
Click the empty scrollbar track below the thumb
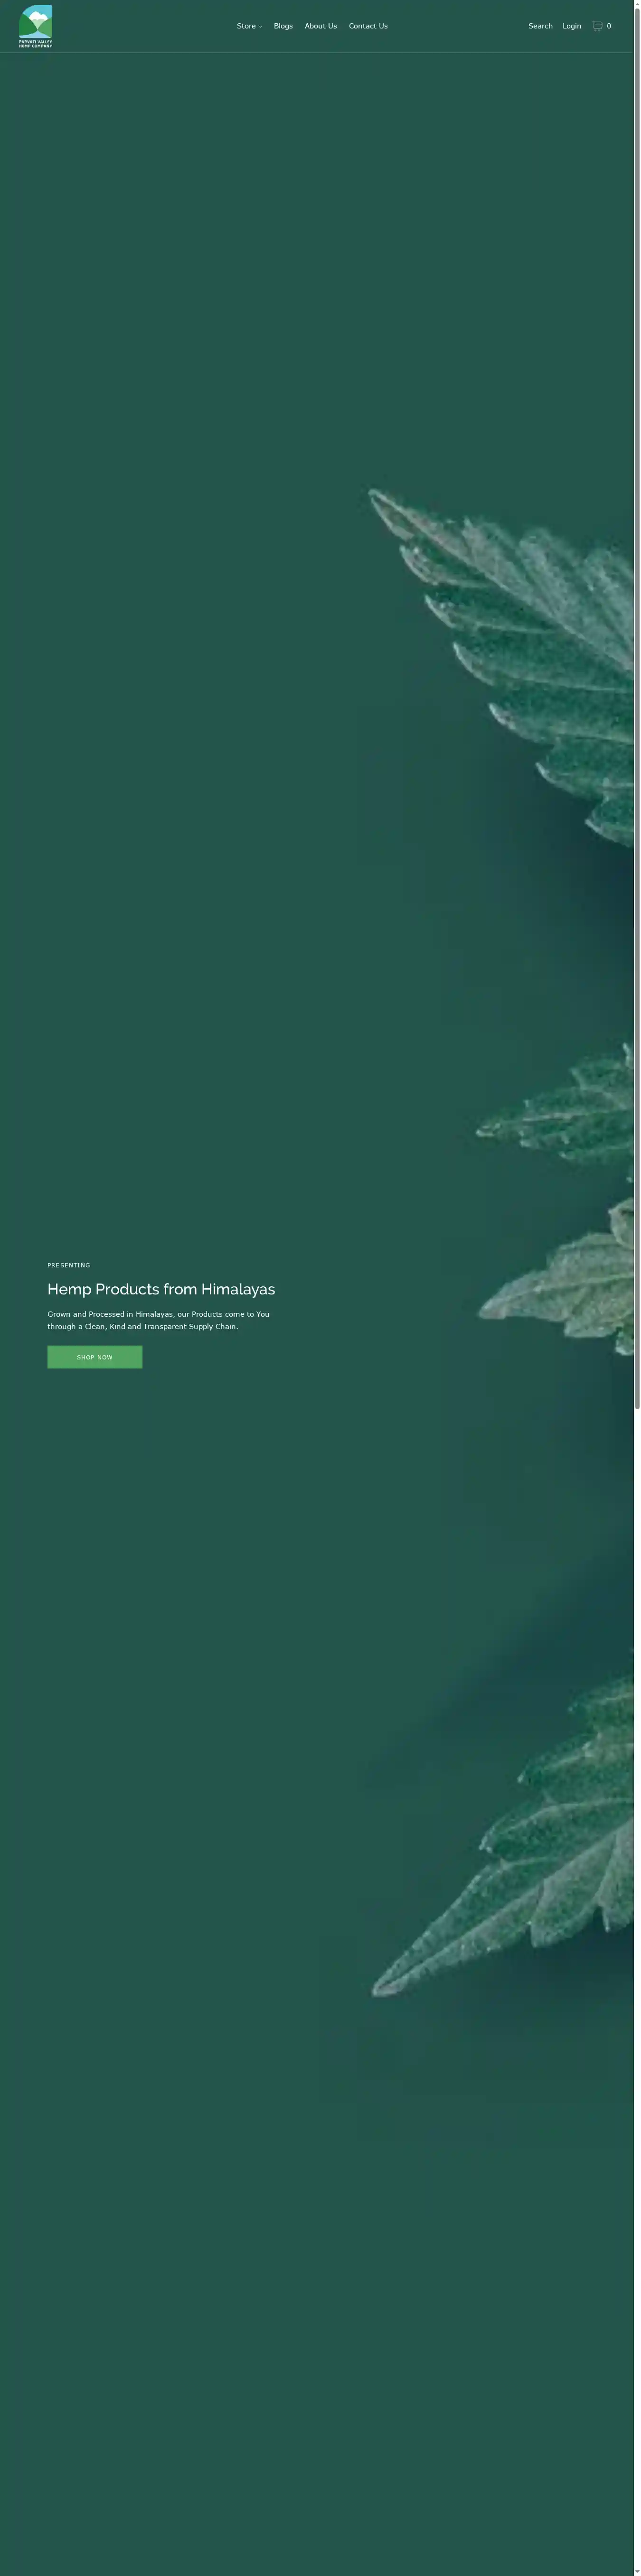tap(637, 2000)
